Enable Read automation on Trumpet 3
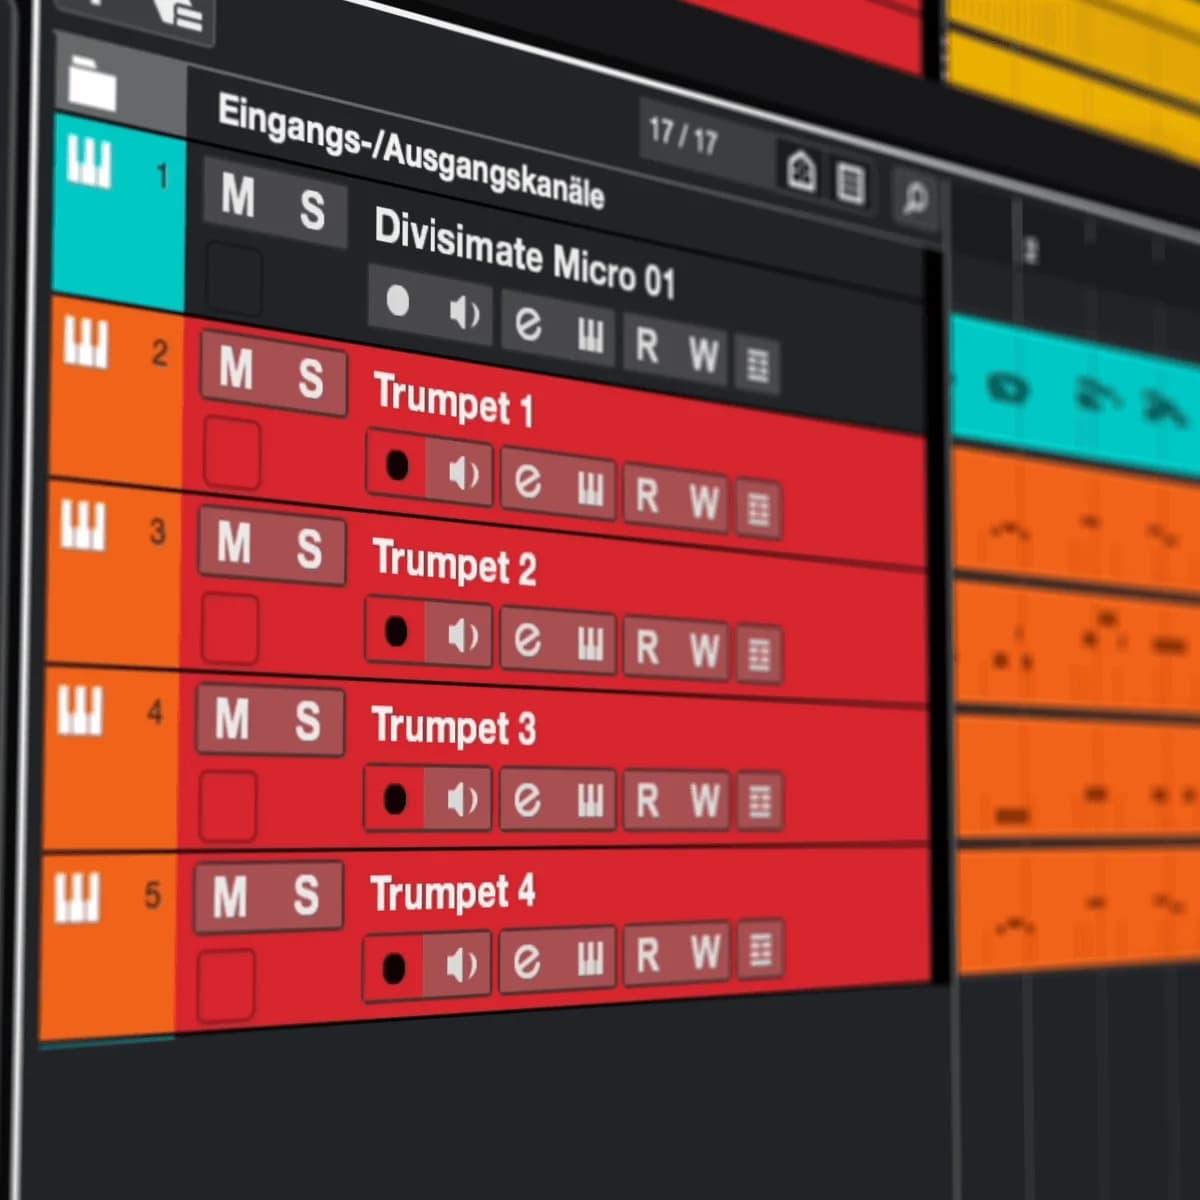The height and width of the screenshot is (1200, 1200). coord(648,800)
